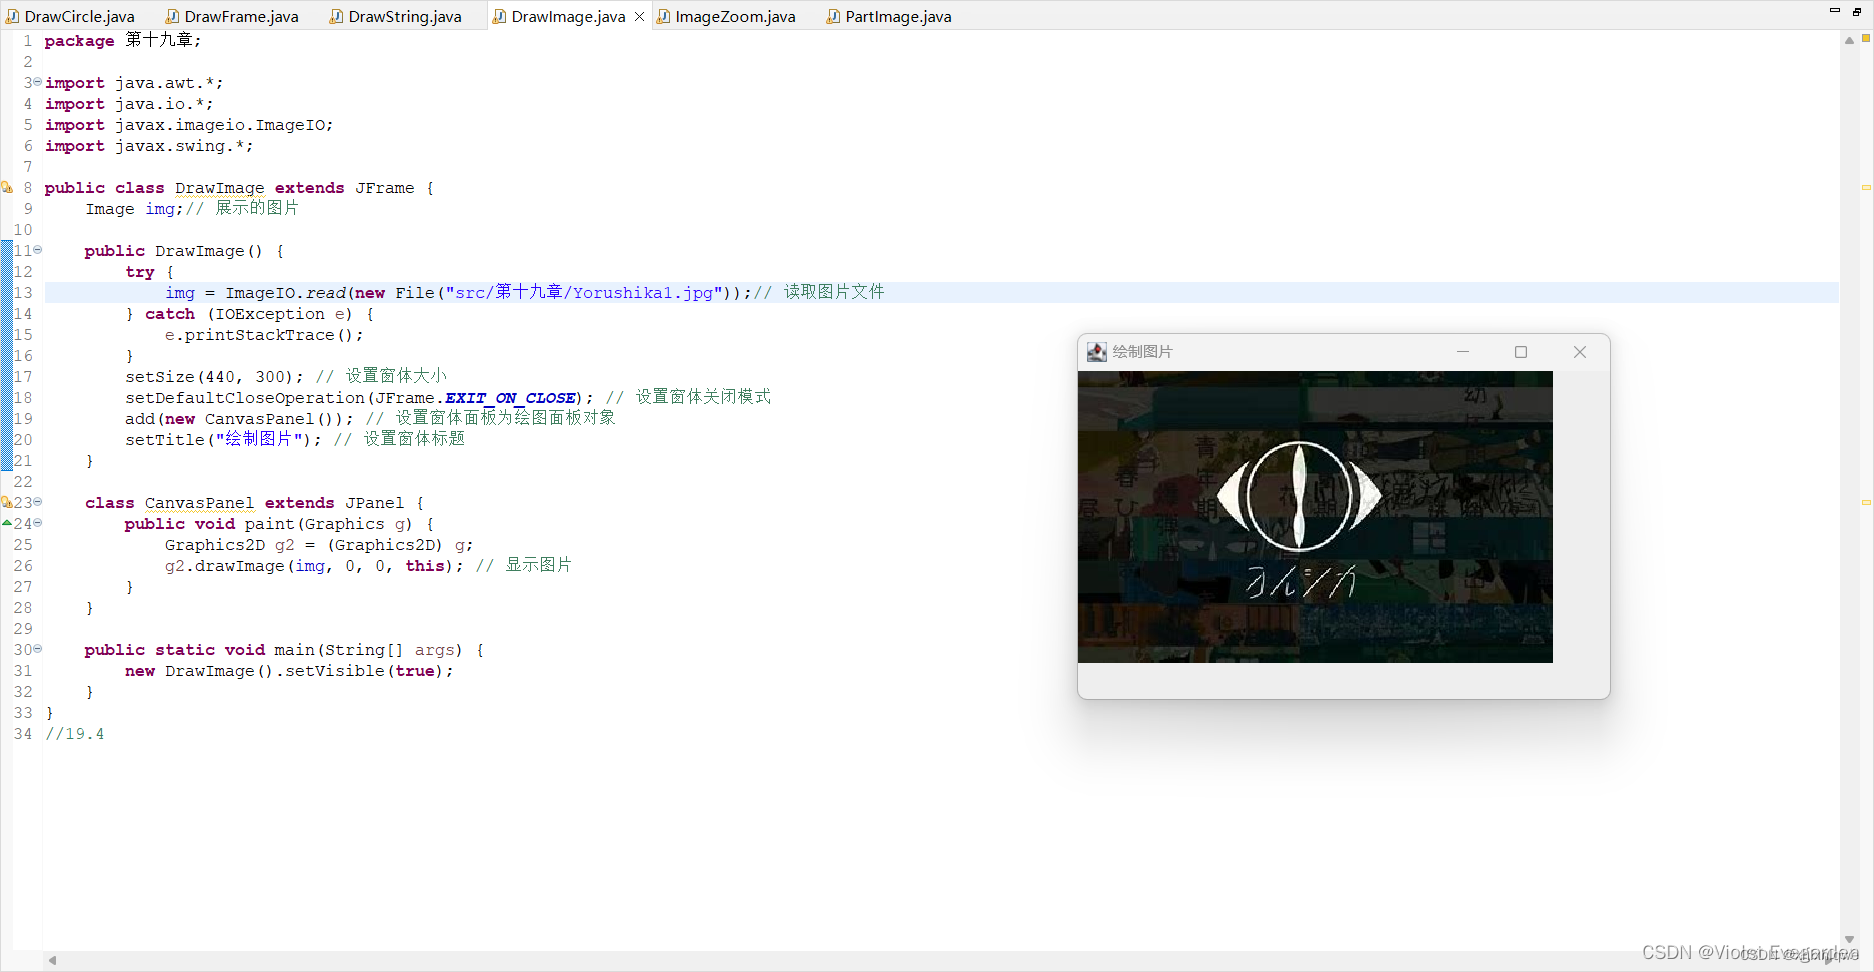
Task: Click the overview ruler warning indicator at top
Action: [1866, 38]
